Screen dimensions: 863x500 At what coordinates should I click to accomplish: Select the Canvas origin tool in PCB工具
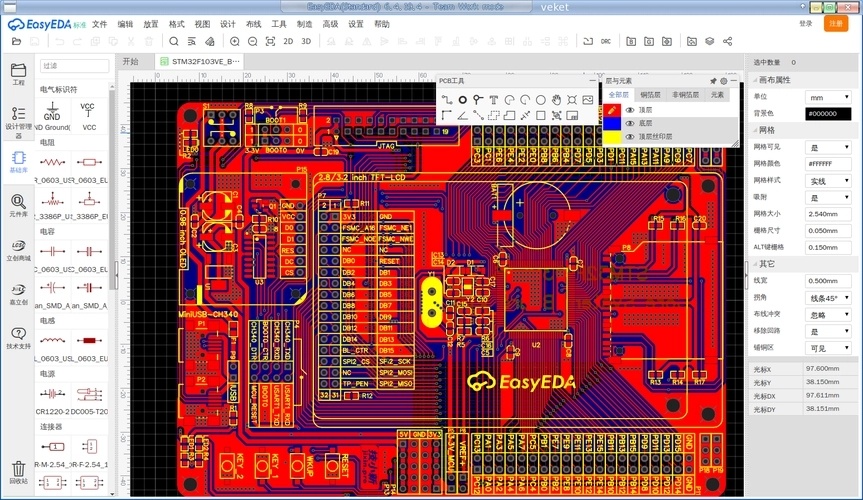click(447, 115)
